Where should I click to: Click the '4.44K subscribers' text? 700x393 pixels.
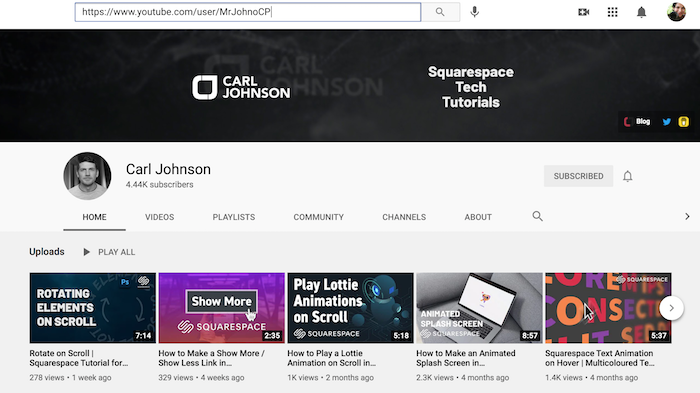point(159,184)
